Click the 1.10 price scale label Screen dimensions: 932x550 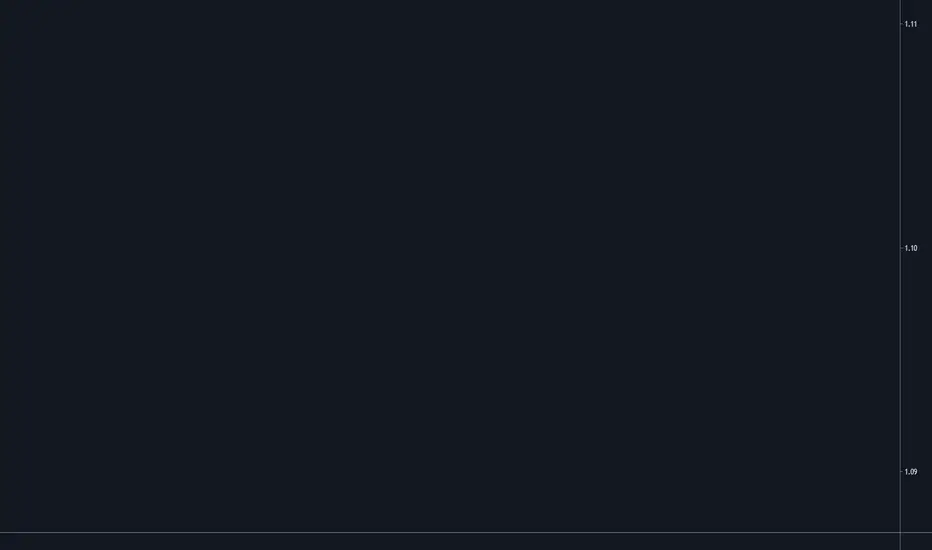[911, 248]
